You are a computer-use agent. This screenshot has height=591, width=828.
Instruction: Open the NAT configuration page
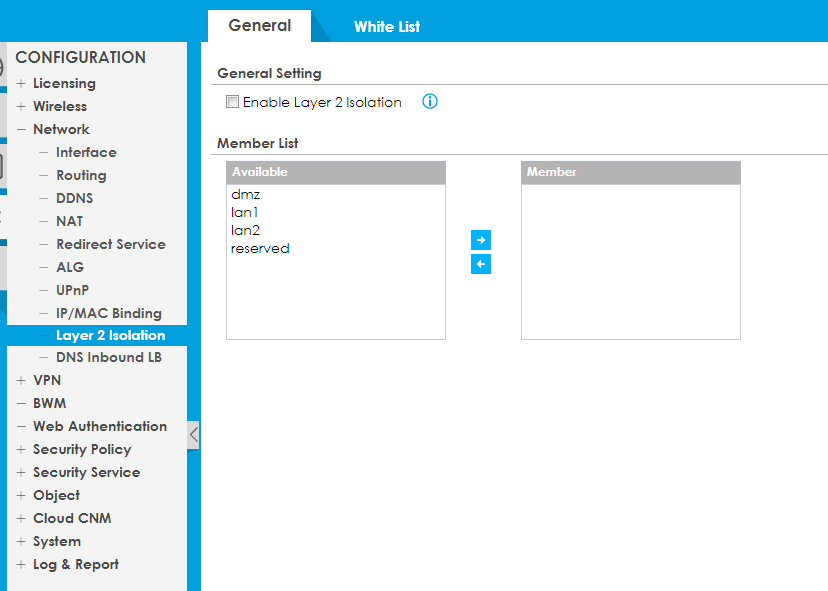(69, 221)
